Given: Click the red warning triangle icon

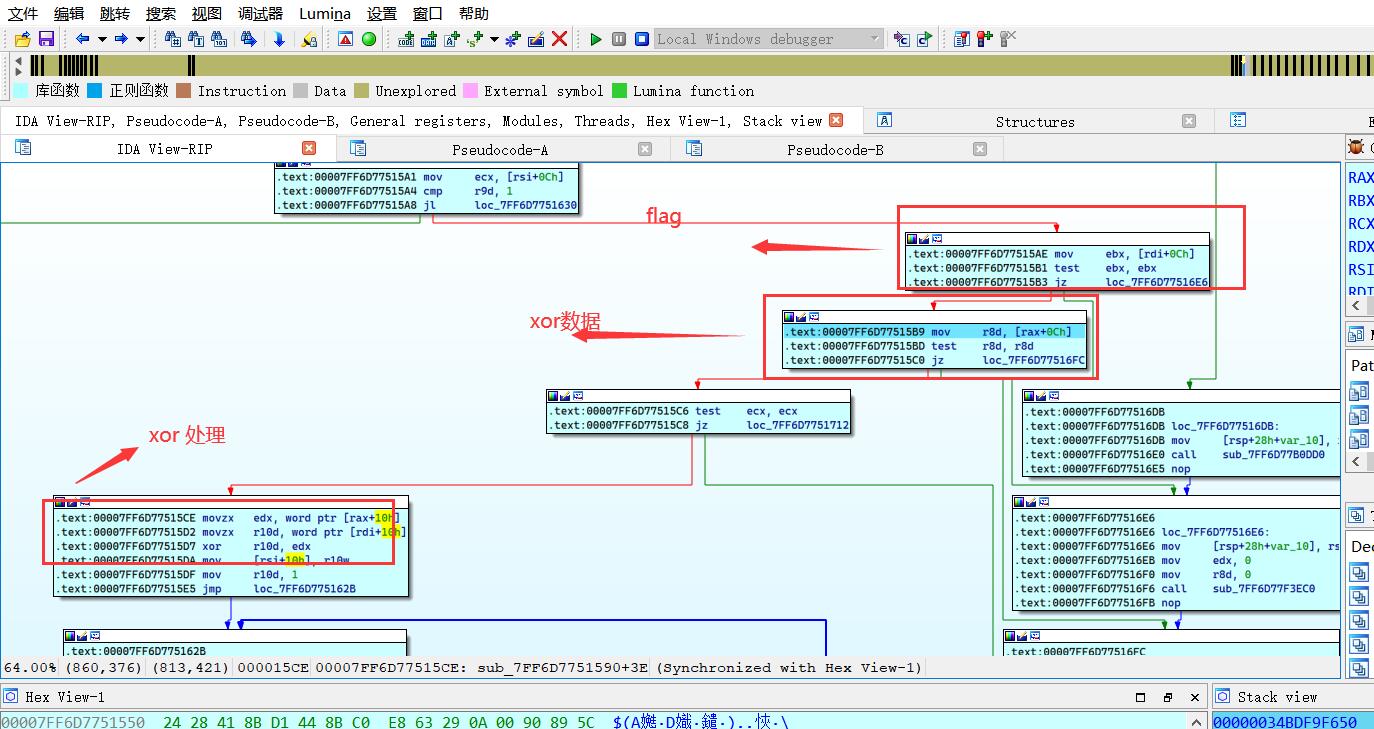Looking at the screenshot, I should [345, 39].
